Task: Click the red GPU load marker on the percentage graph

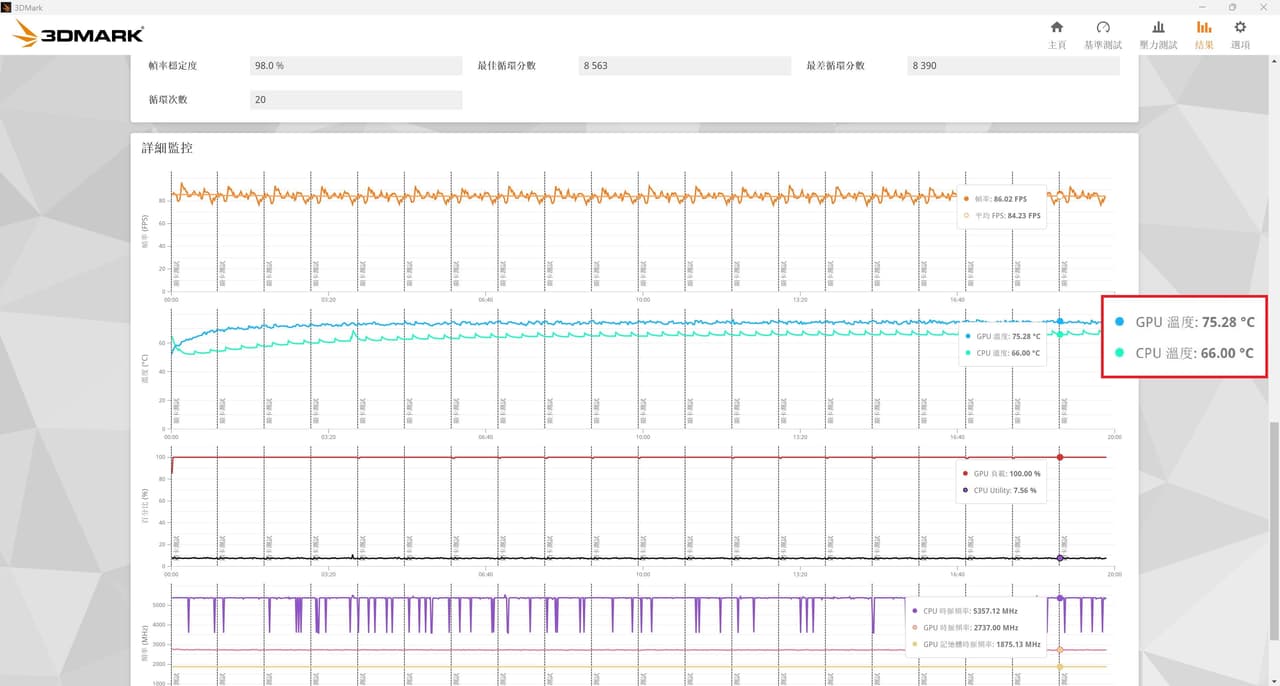Action: coord(1060,457)
